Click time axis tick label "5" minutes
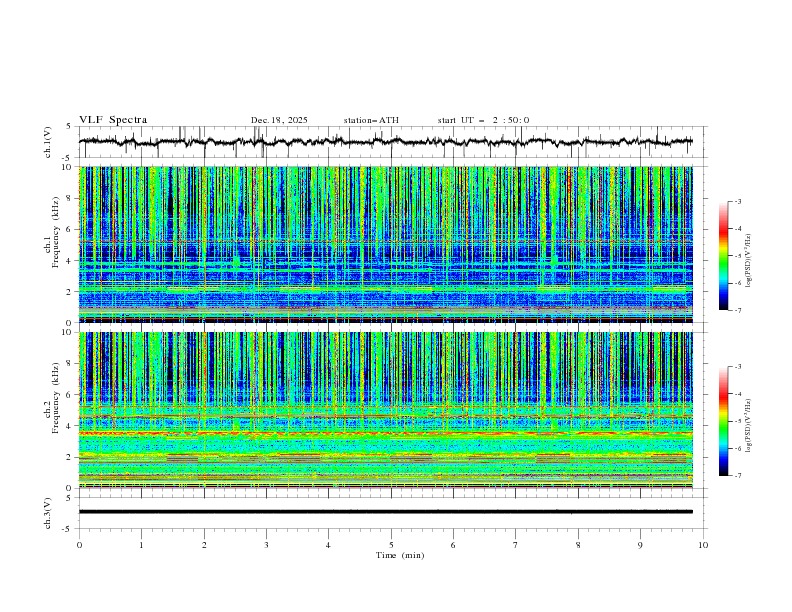Viewport: 792px width, 612px height. (x=391, y=545)
